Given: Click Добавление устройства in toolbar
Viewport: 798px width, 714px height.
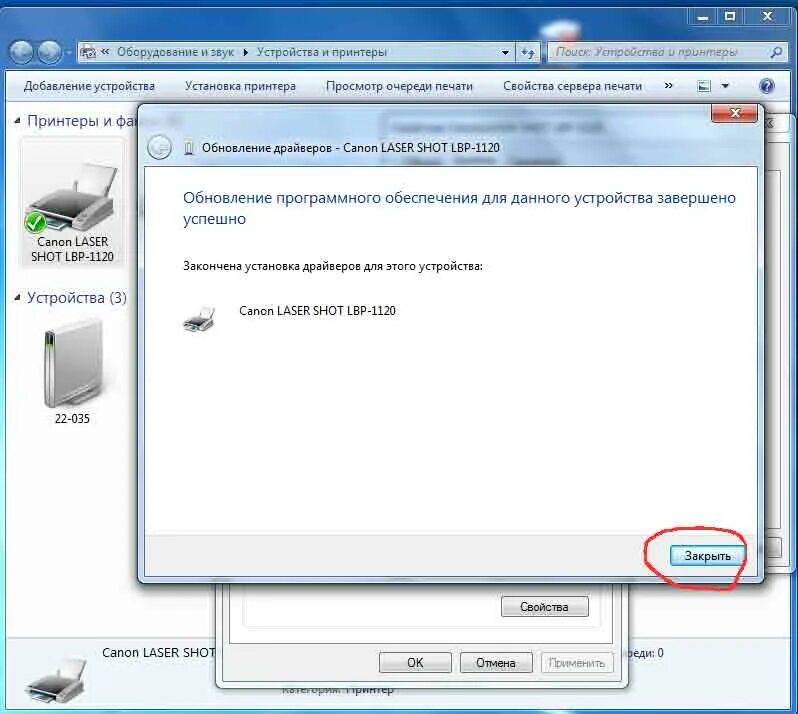Looking at the screenshot, I should pyautogui.click(x=89, y=86).
